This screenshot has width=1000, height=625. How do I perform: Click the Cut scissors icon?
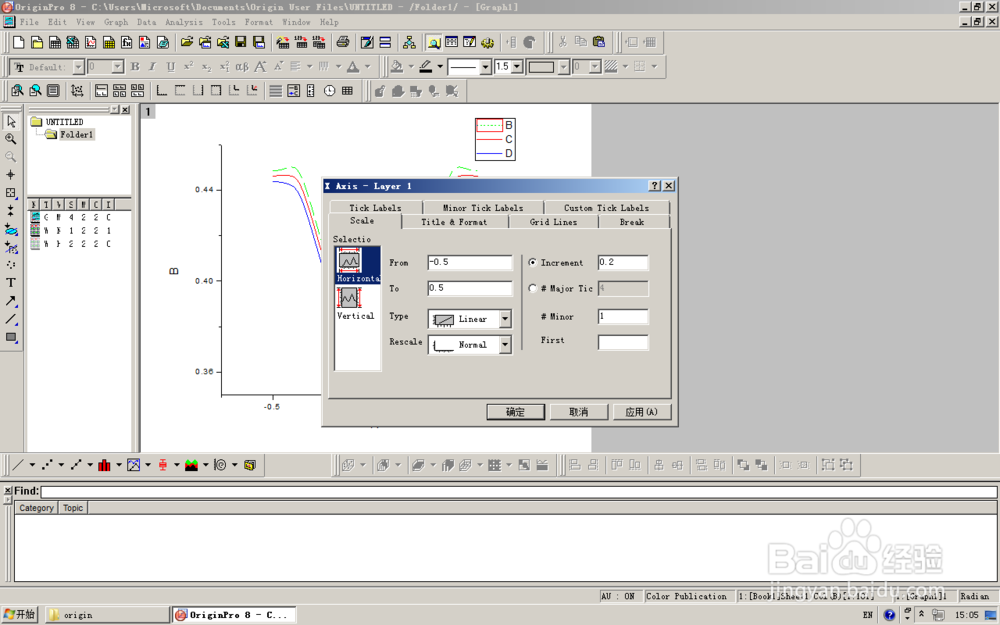[x=562, y=42]
